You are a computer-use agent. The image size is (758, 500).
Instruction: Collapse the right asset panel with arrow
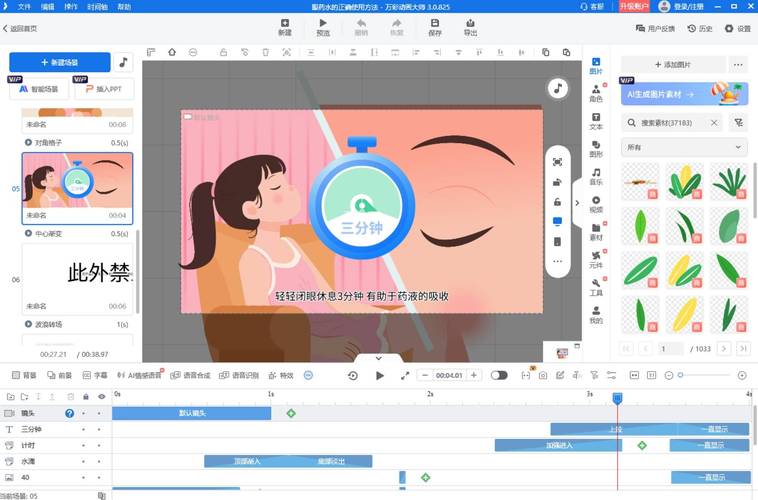577,203
